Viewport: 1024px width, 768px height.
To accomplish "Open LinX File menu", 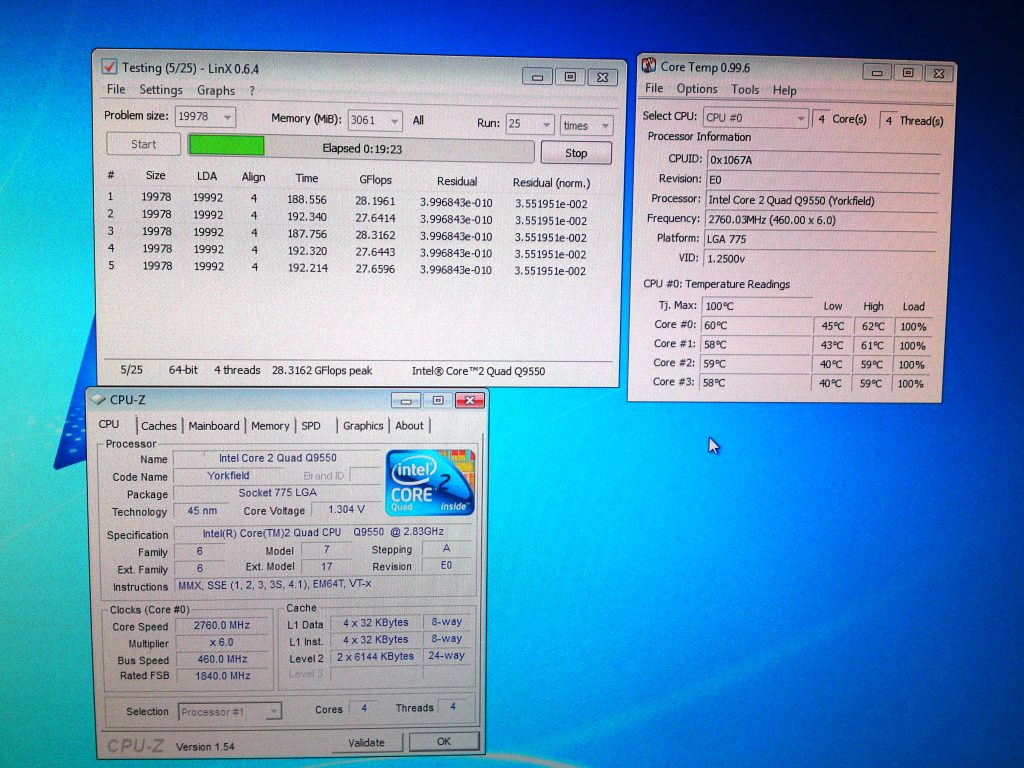I will coord(116,89).
